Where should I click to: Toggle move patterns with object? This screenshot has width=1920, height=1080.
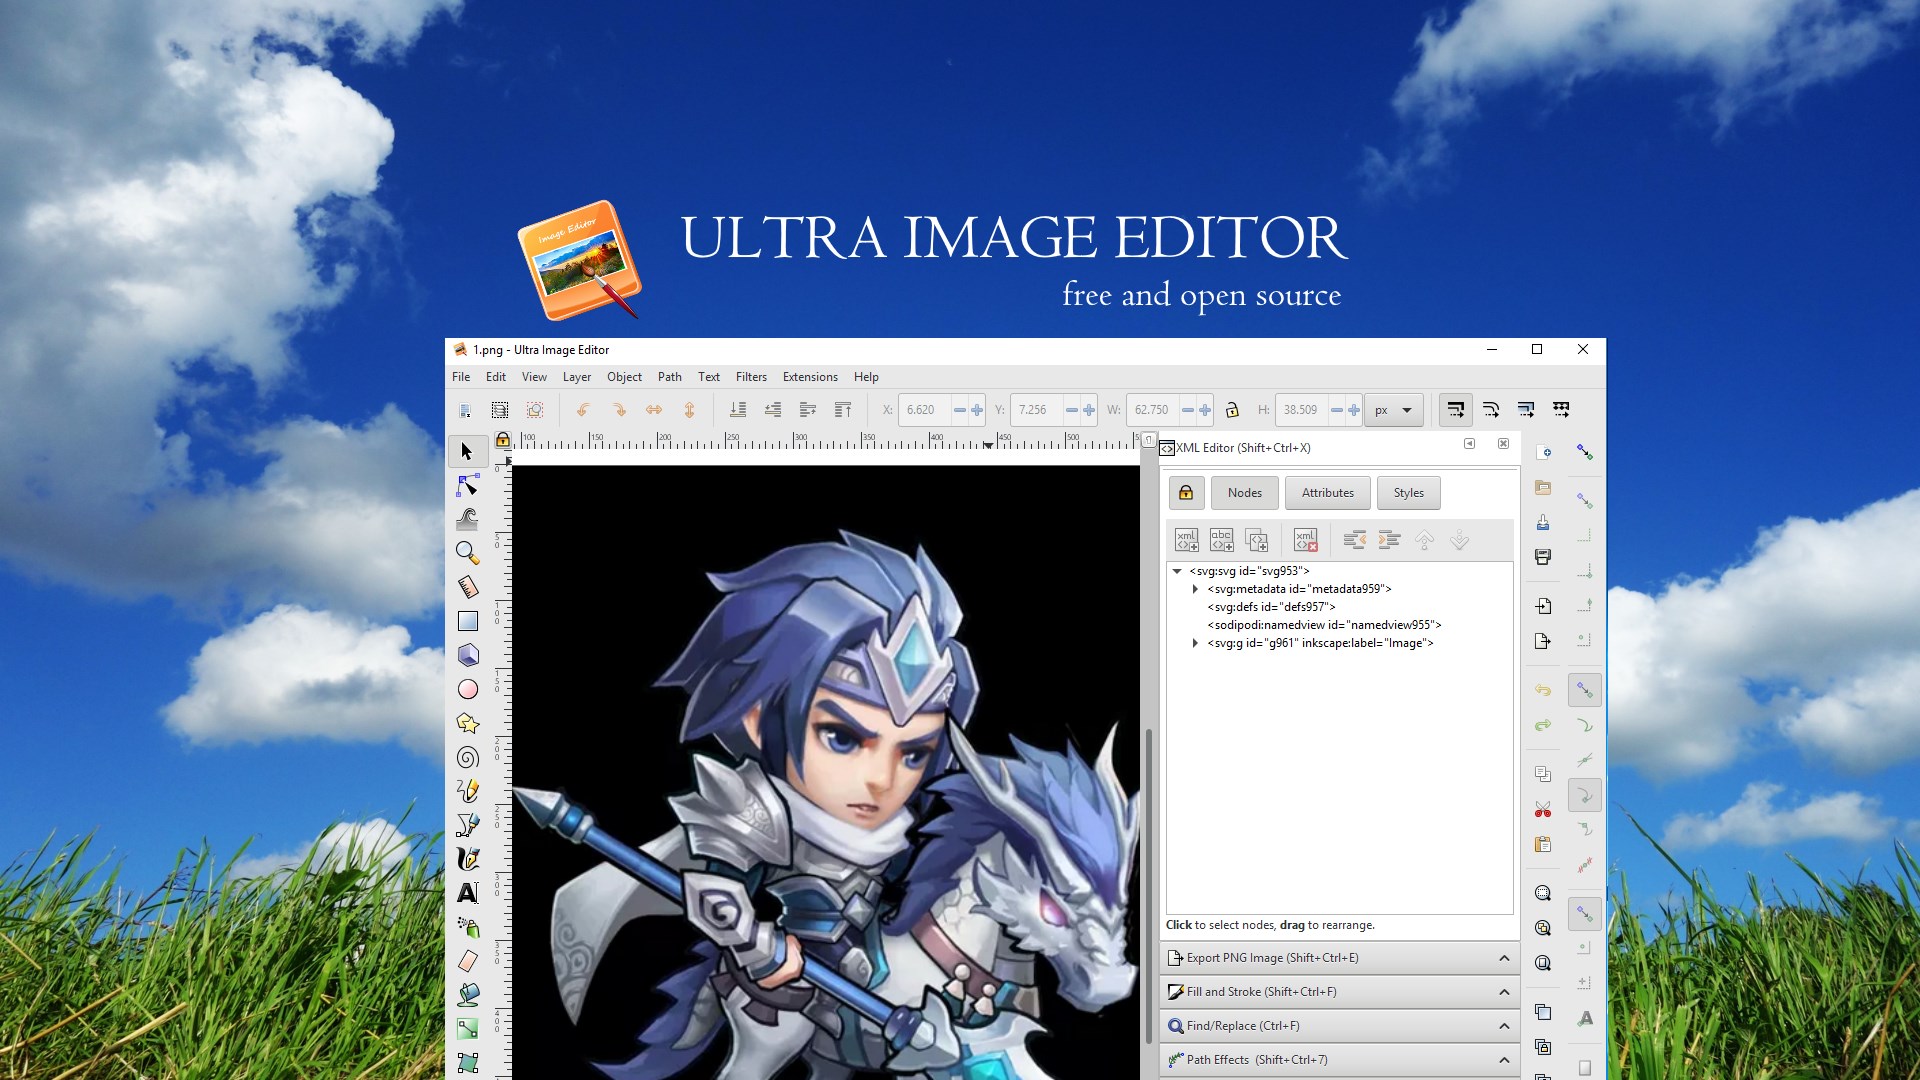tap(1561, 410)
